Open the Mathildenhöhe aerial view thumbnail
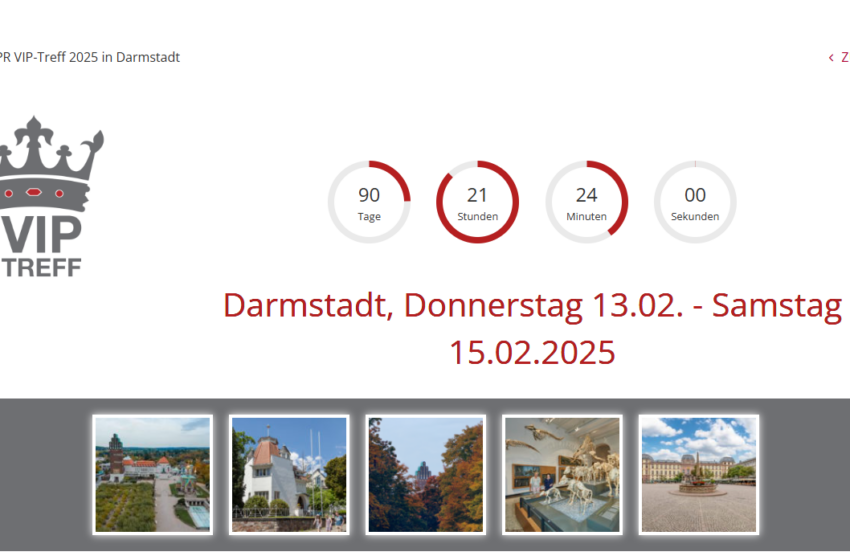The height and width of the screenshot is (560, 850). pyautogui.click(x=153, y=475)
